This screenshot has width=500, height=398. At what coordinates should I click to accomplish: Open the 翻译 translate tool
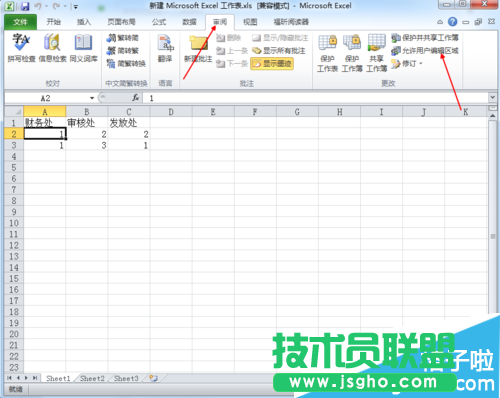click(x=165, y=48)
